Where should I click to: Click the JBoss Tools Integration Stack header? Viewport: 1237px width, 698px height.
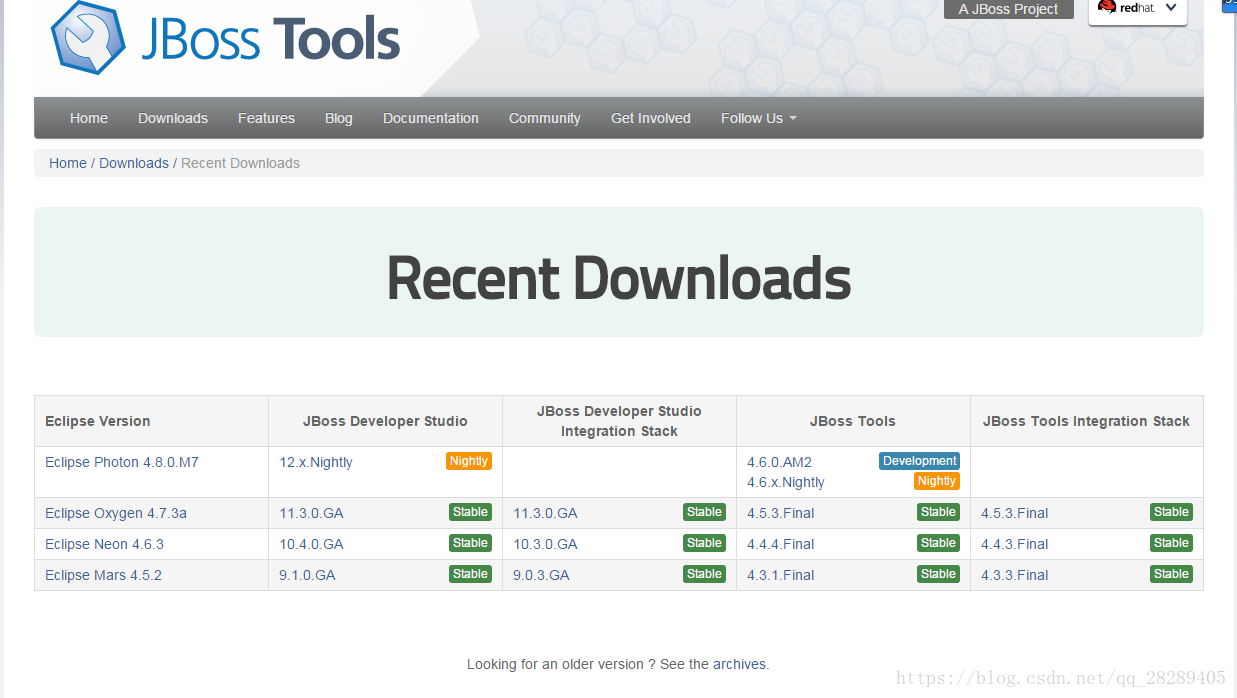click(x=1086, y=421)
